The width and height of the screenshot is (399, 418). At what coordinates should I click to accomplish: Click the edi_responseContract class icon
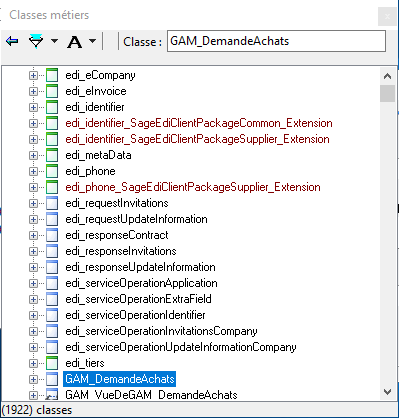[x=52, y=235]
